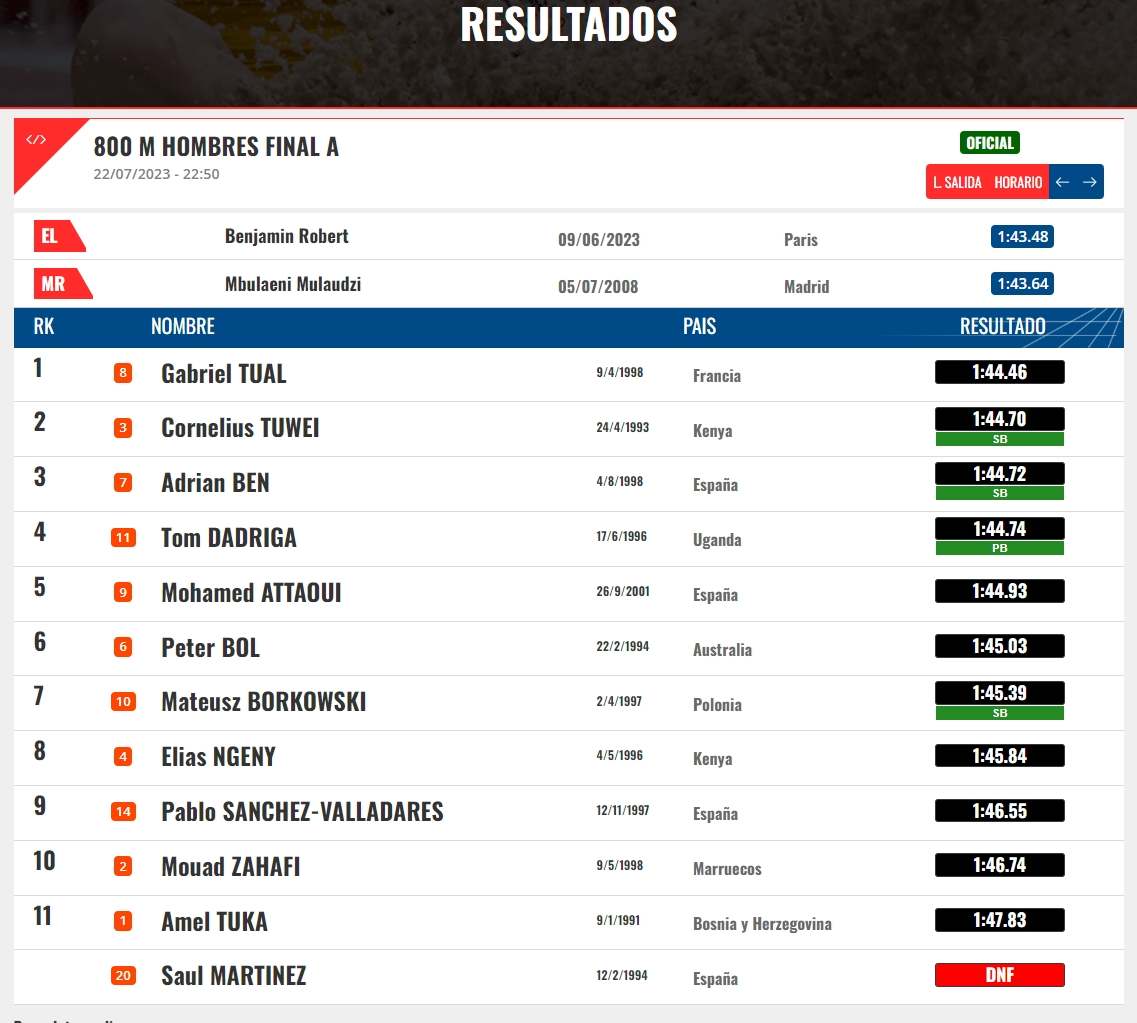Open the HORARIO schedule

tap(1018, 182)
